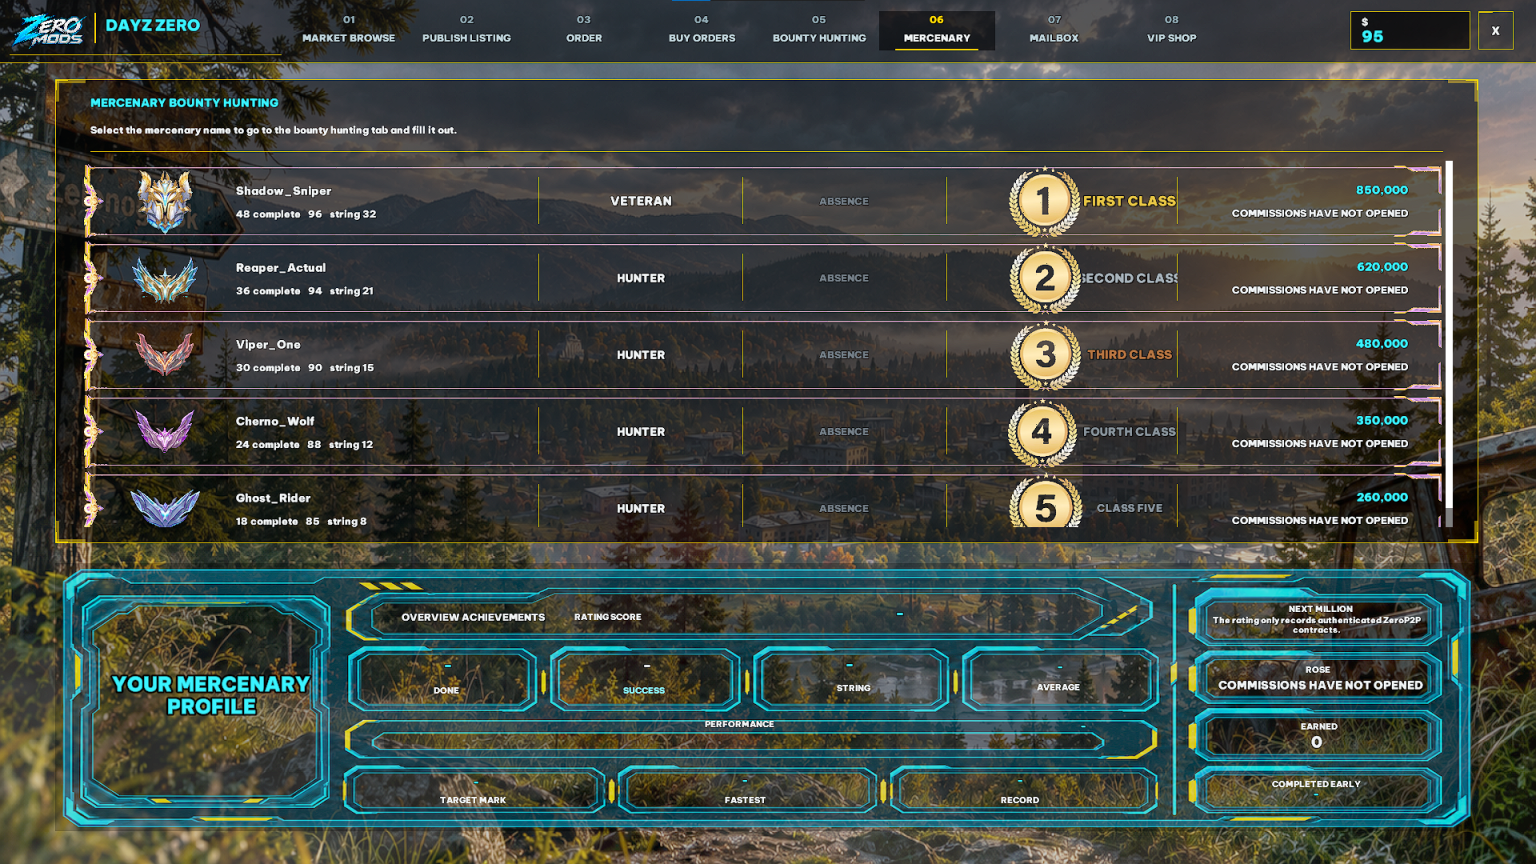Open the Market Browse tab
This screenshot has height=864, width=1536.
[x=349, y=30]
